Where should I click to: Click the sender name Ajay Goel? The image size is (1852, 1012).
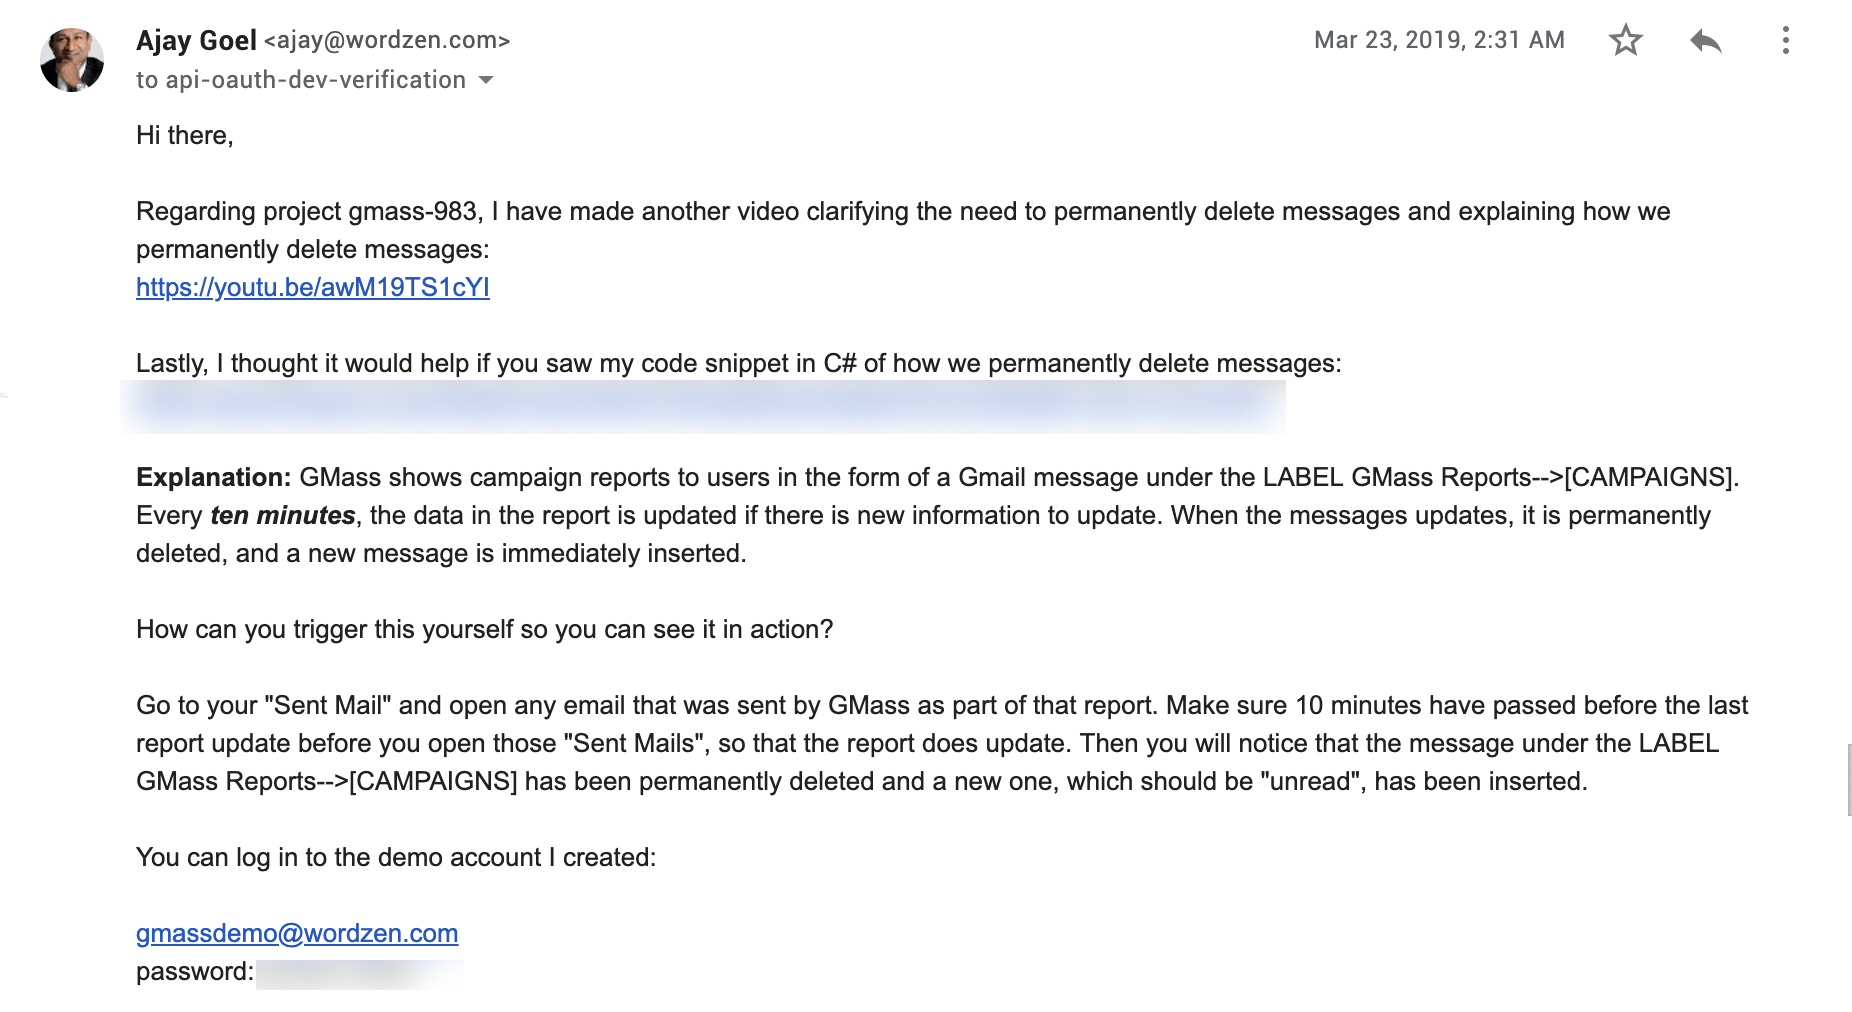point(196,40)
